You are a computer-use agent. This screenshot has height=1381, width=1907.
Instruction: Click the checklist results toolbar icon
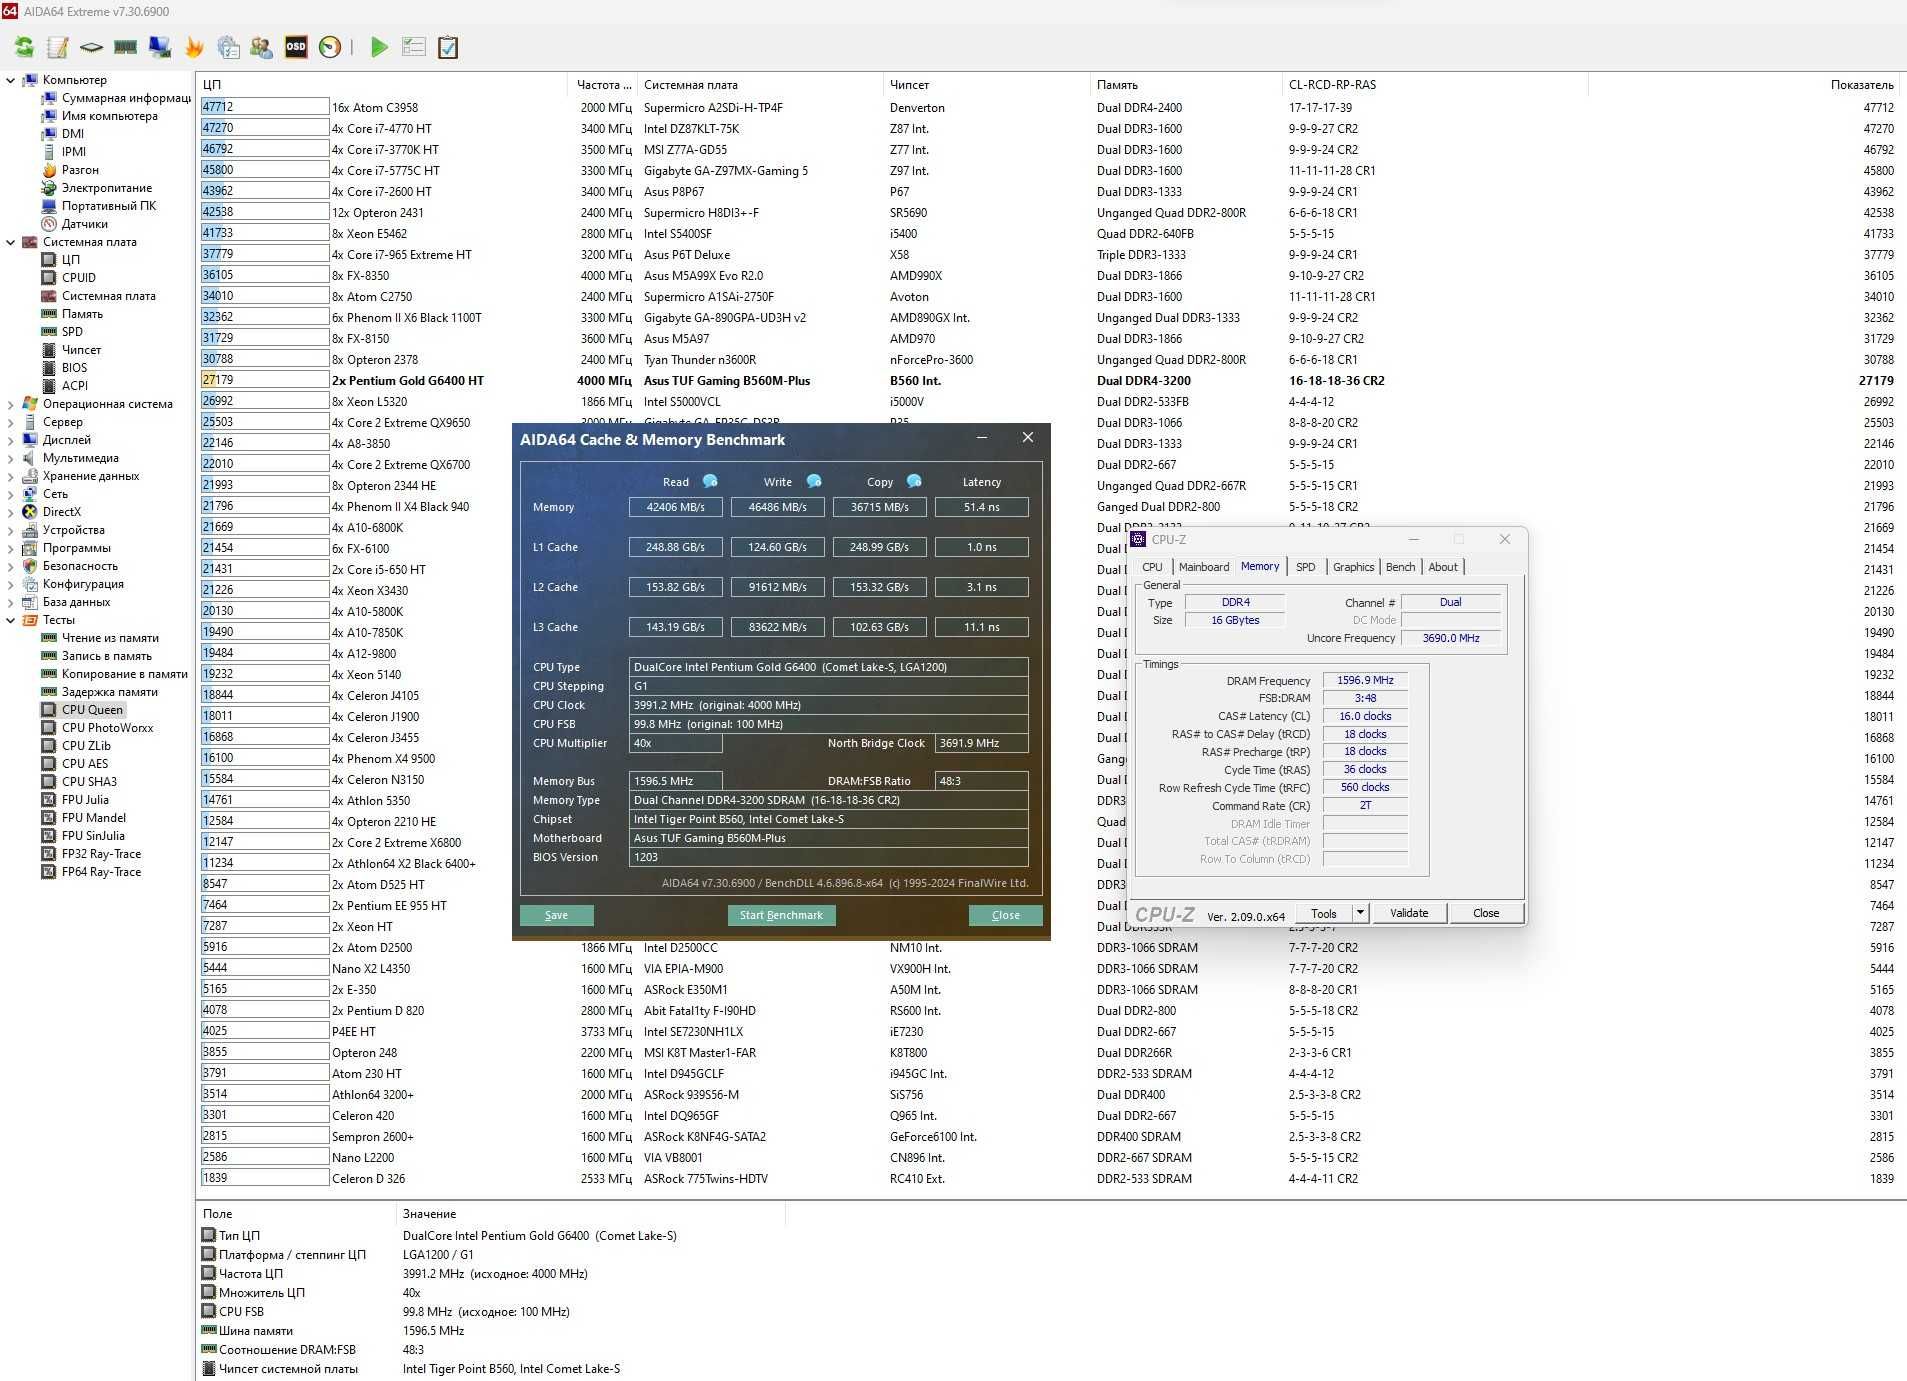click(x=414, y=47)
